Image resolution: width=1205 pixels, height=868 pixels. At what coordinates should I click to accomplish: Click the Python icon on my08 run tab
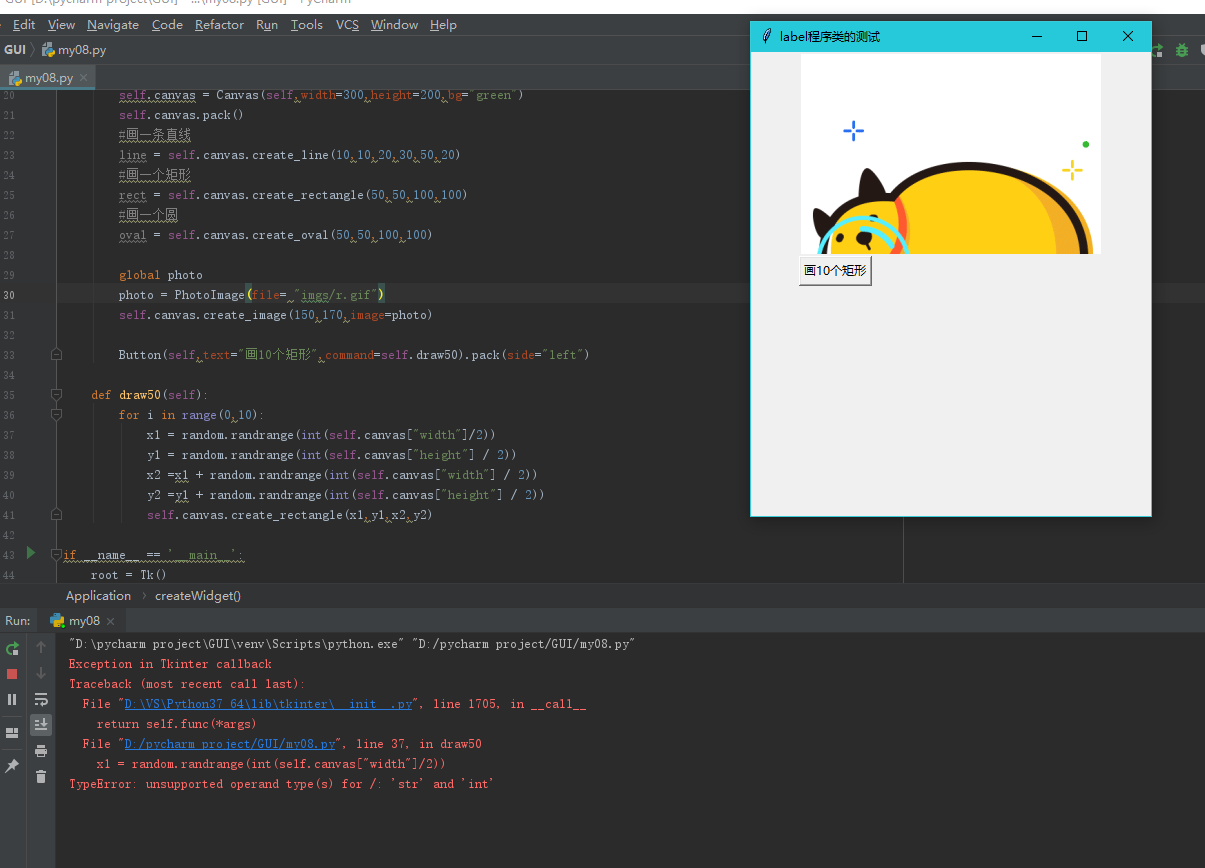pos(58,621)
